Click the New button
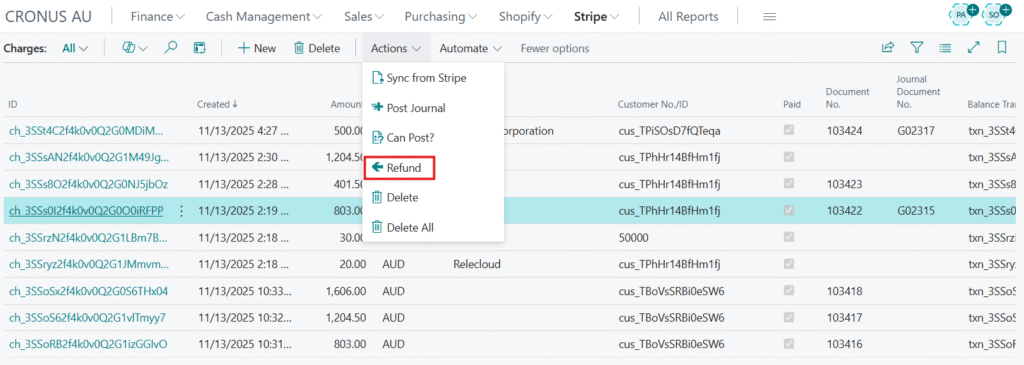Screen dimensions: 1024x365 click(x=257, y=48)
